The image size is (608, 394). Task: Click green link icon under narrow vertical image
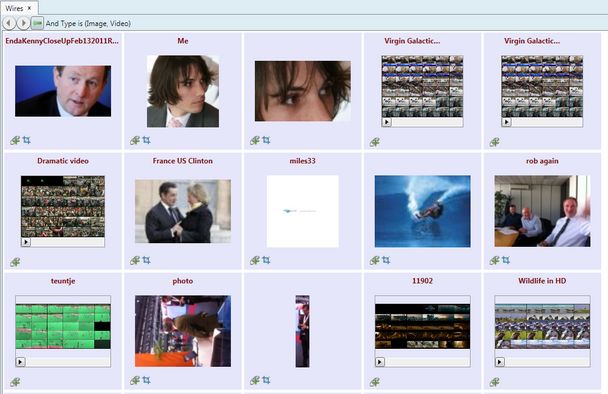(254, 380)
